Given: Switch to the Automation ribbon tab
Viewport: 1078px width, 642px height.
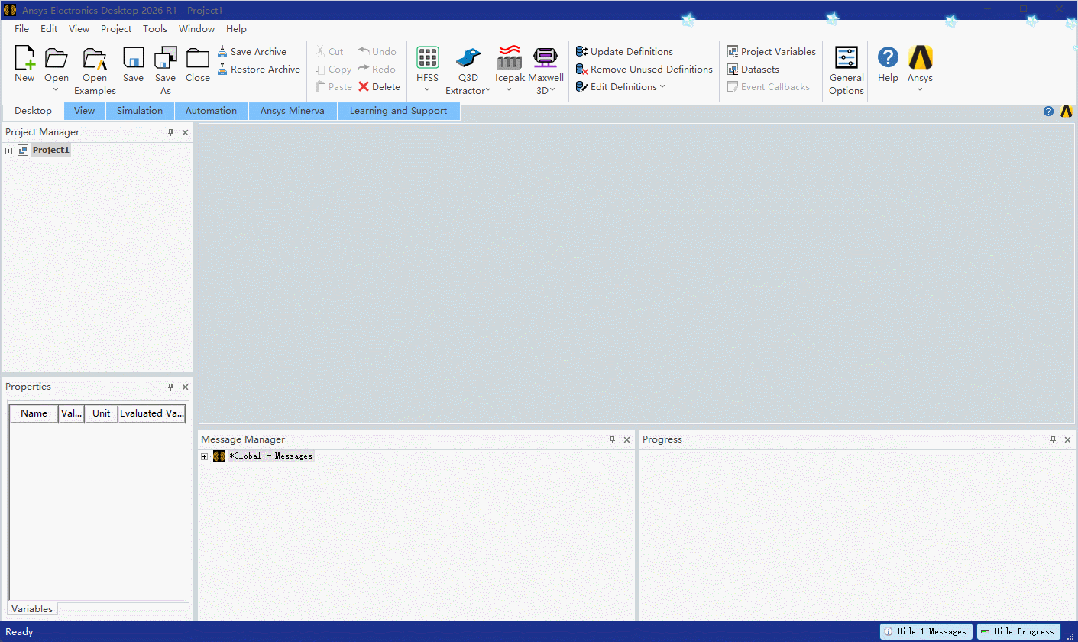Looking at the screenshot, I should point(211,111).
